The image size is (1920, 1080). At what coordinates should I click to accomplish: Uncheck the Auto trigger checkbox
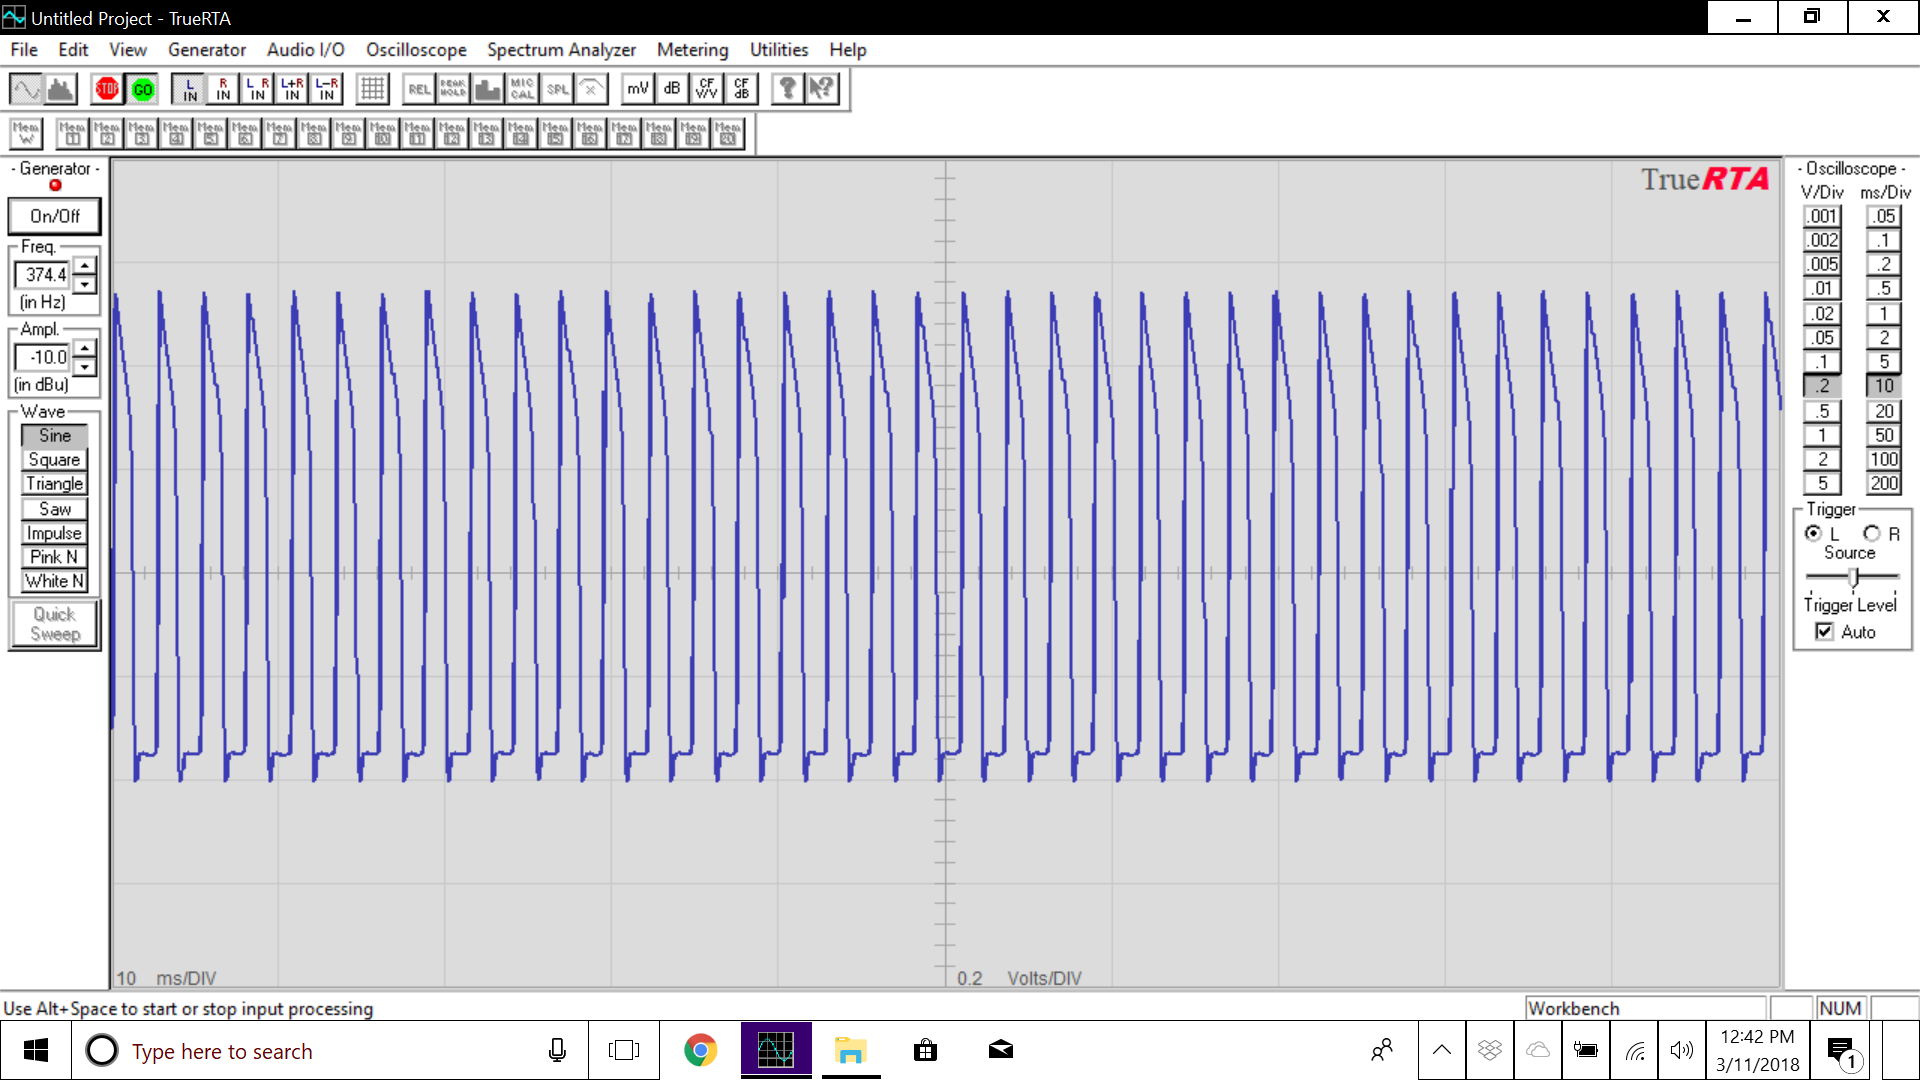pyautogui.click(x=1825, y=632)
